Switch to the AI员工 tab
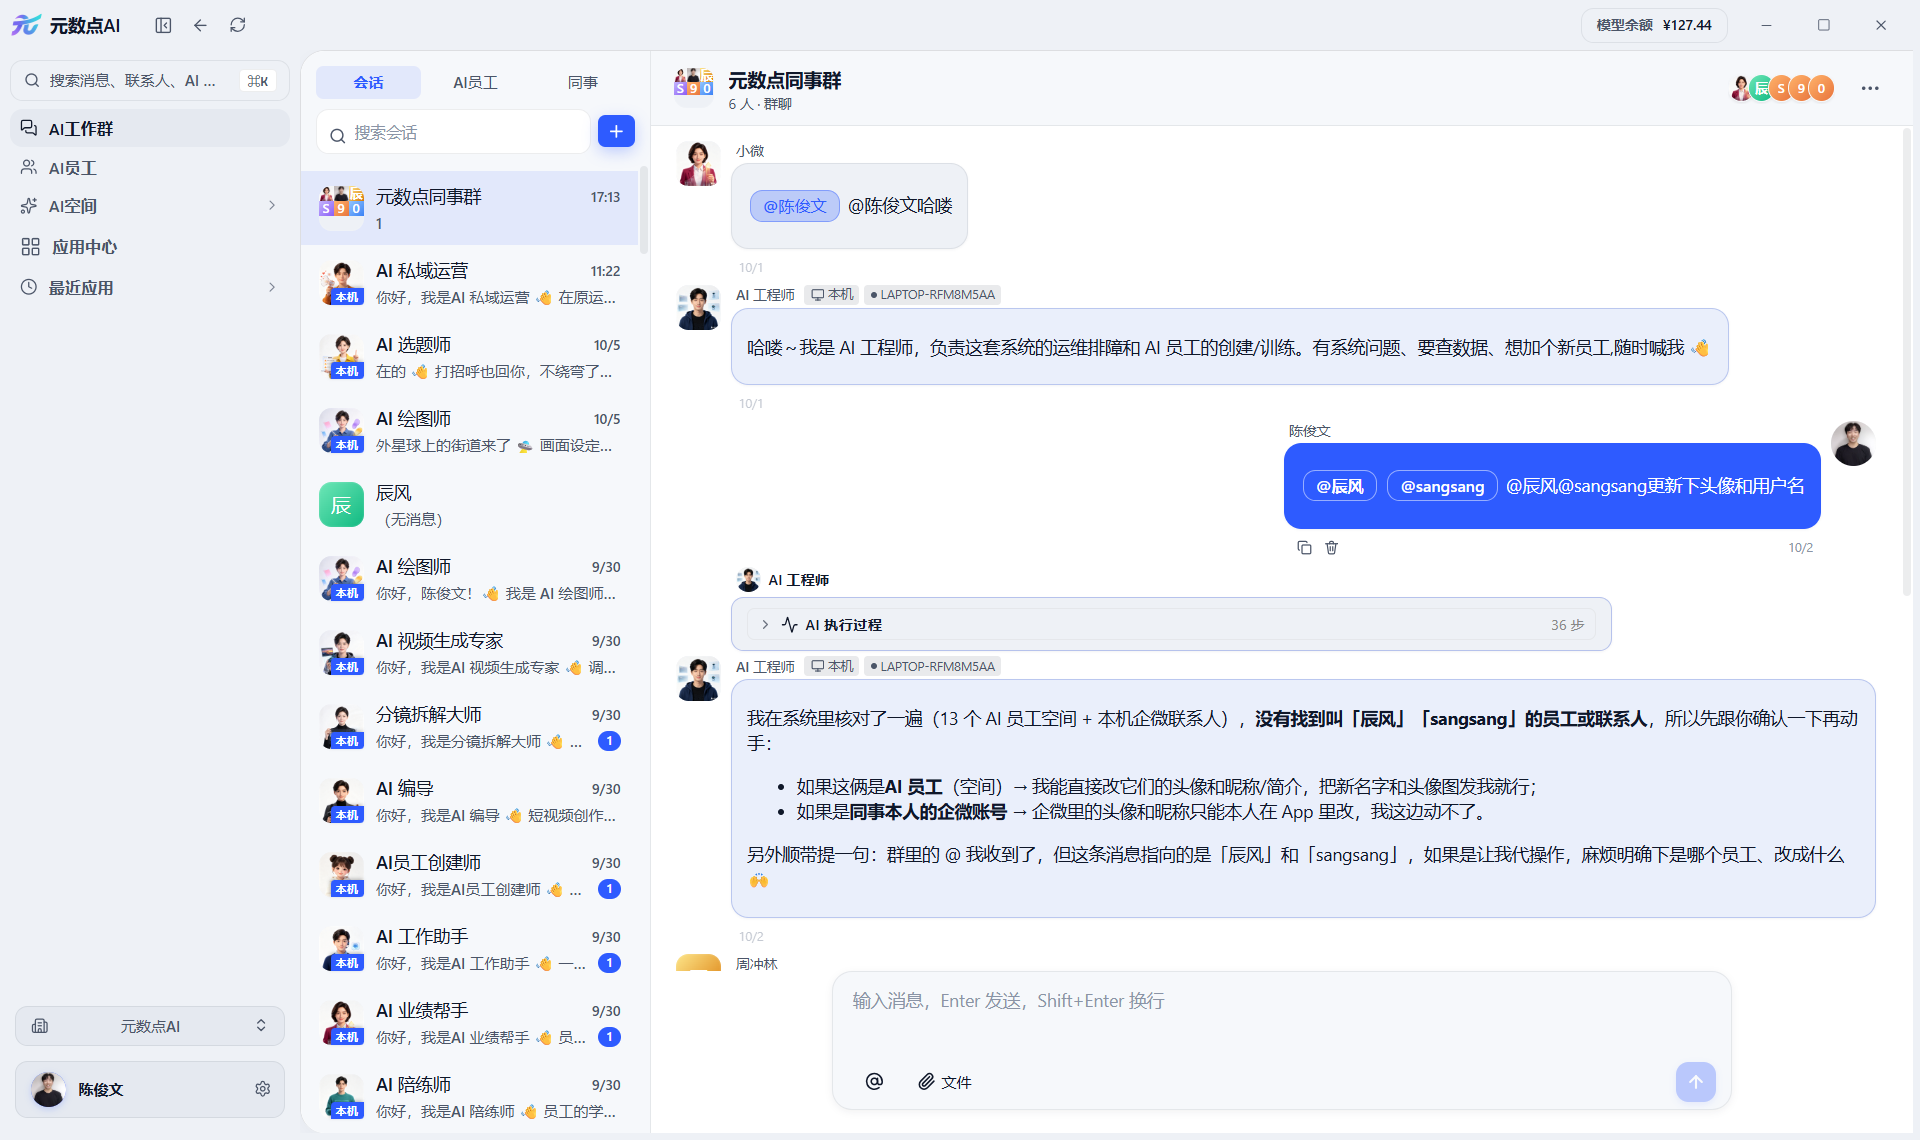The height and width of the screenshot is (1140, 1920). tap(475, 82)
